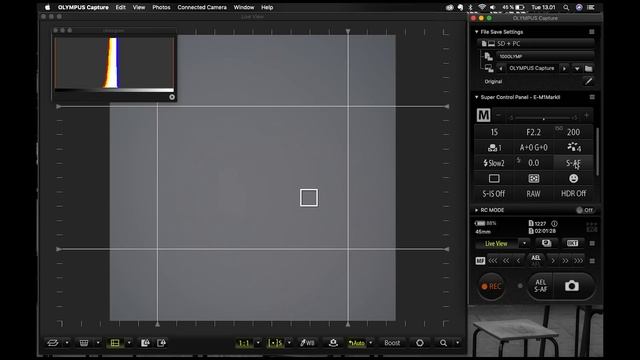Open the level gauge dropdown arrow
This screenshot has height=360, width=640.
(98, 343)
